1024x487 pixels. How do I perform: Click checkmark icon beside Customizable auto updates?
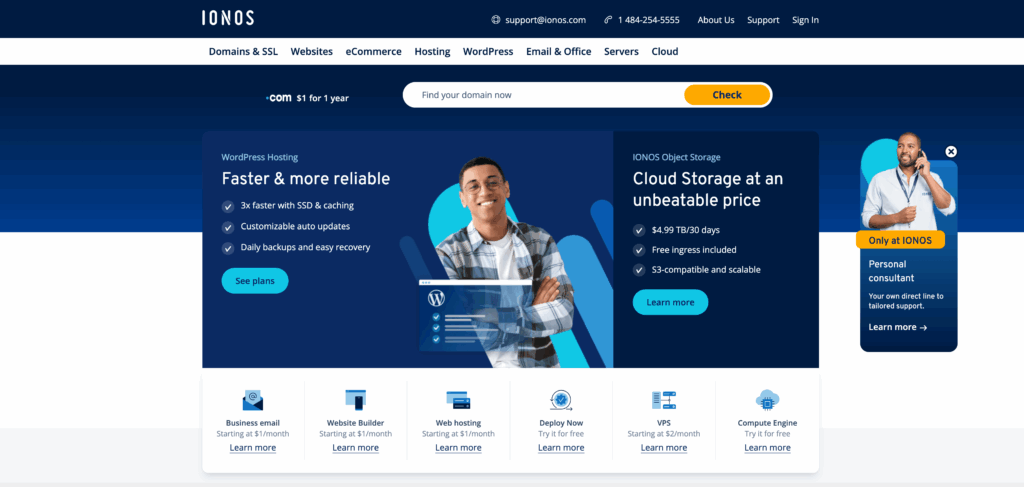[228, 227]
